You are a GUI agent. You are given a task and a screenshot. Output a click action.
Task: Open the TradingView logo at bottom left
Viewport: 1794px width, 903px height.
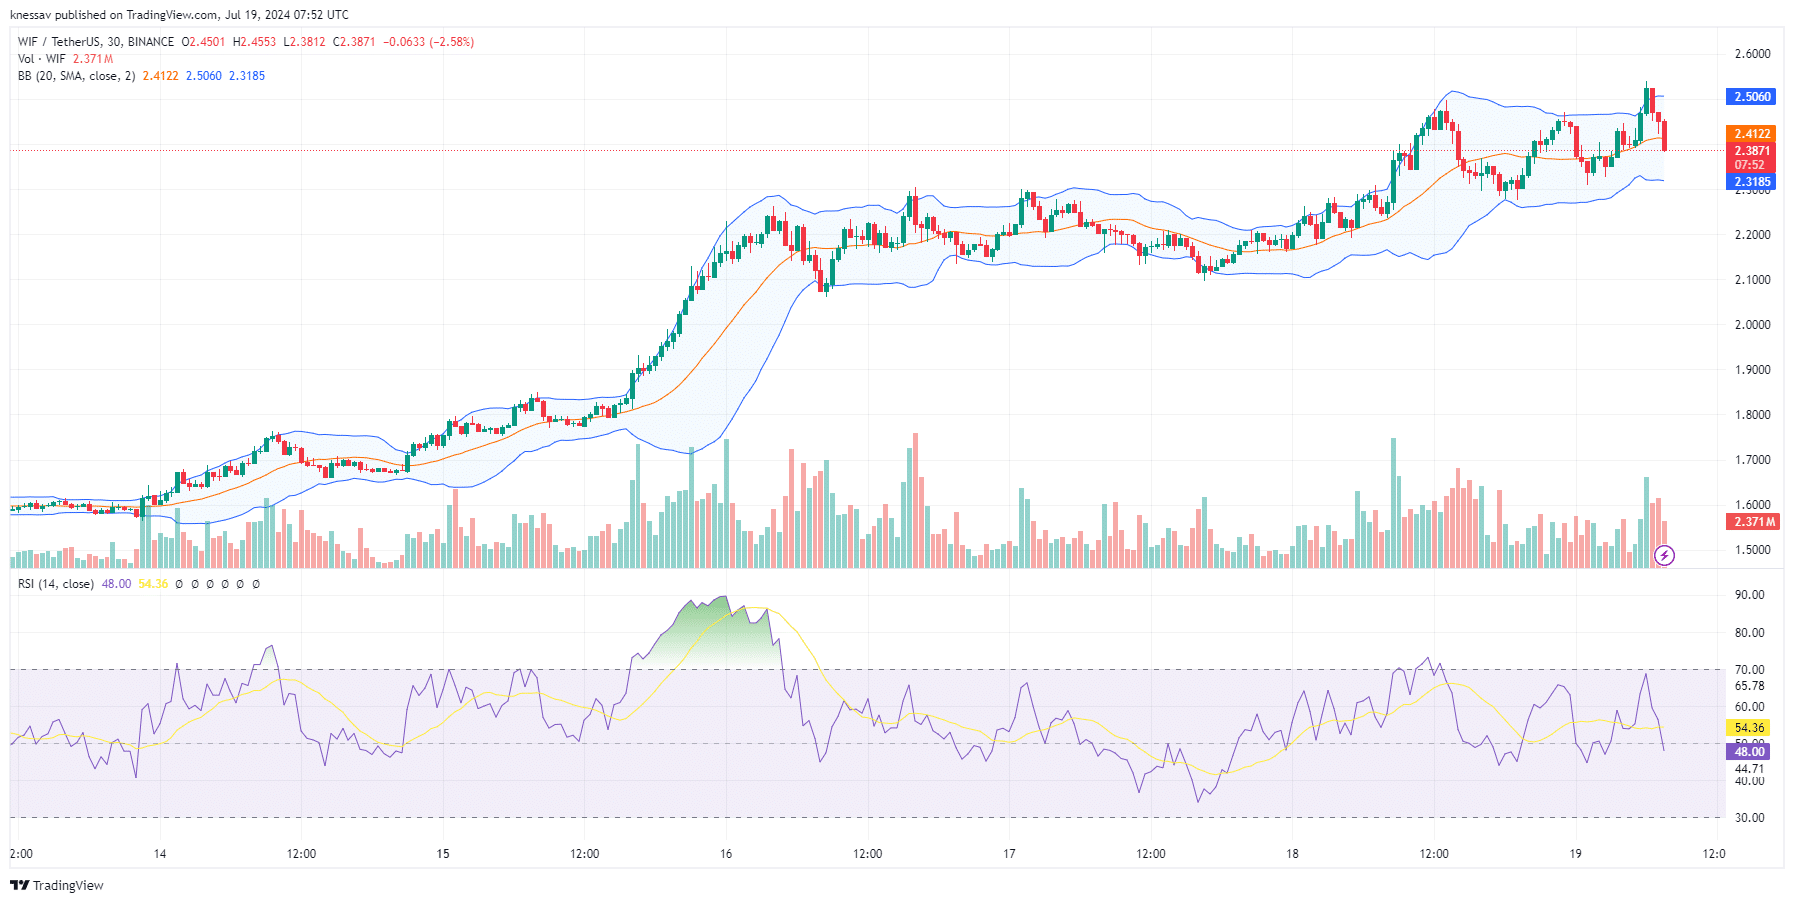(x=57, y=885)
